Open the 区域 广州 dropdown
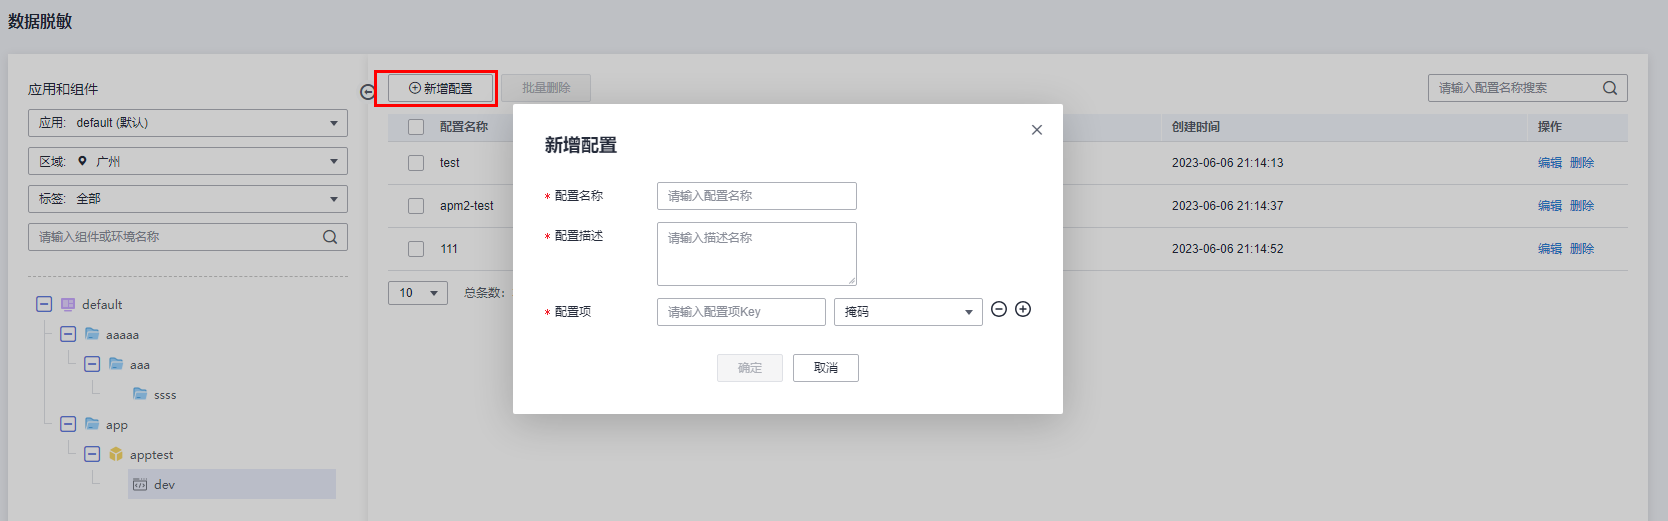The height and width of the screenshot is (521, 1668). (x=188, y=161)
